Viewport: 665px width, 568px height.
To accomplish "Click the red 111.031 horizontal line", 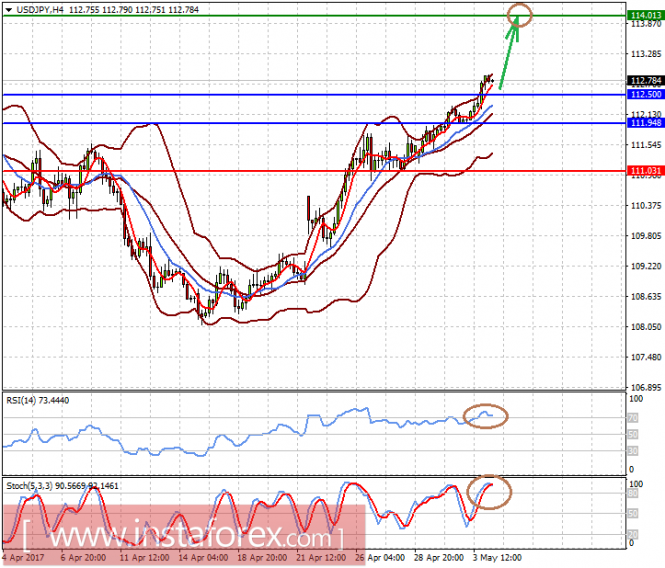I will click(314, 171).
